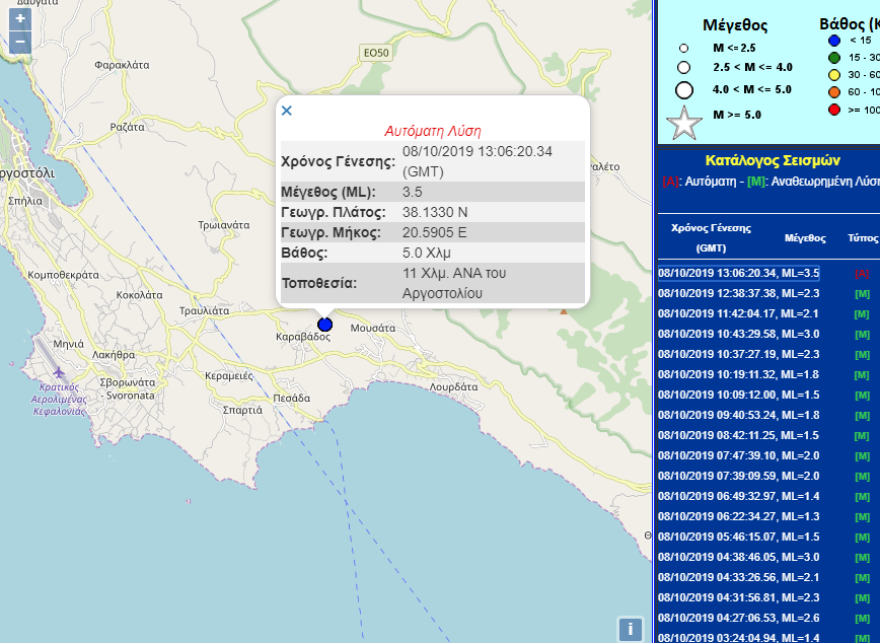
Task: Click the red depth legend dot
Action: 834,109
